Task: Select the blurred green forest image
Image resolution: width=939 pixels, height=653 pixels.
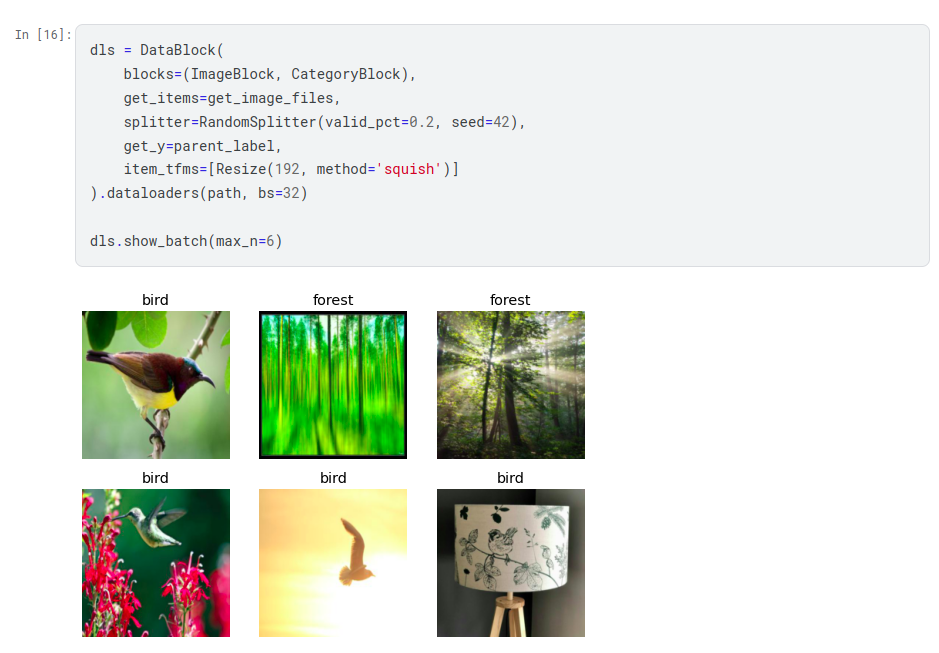Action: pyautogui.click(x=333, y=385)
